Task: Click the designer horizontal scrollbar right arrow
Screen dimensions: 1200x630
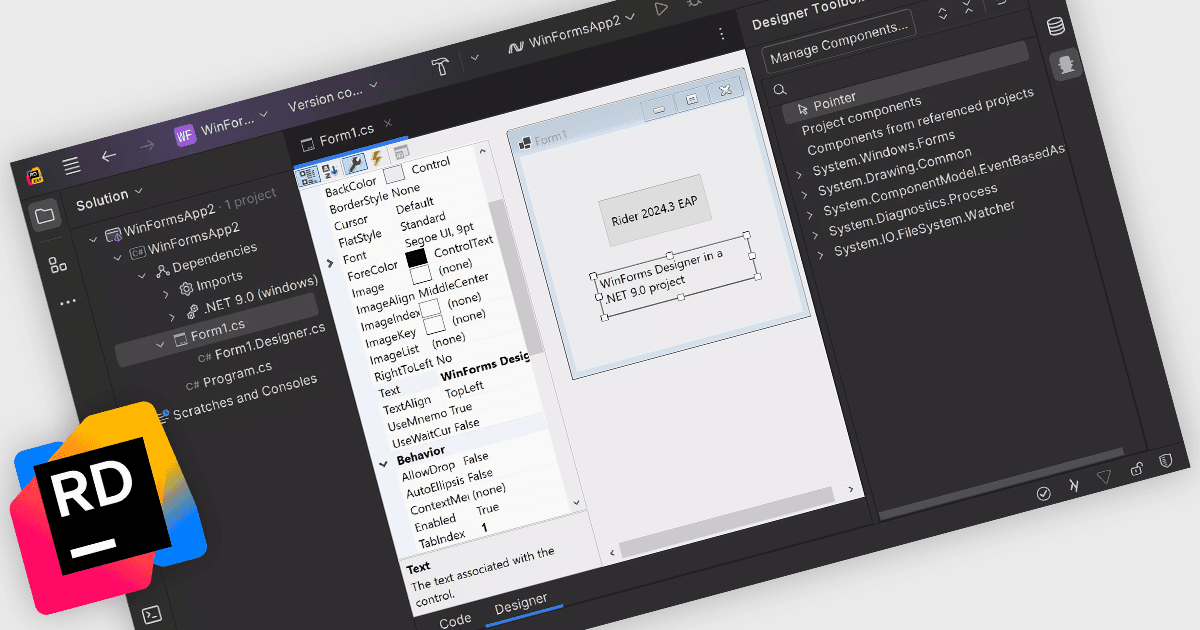Action: (x=853, y=490)
